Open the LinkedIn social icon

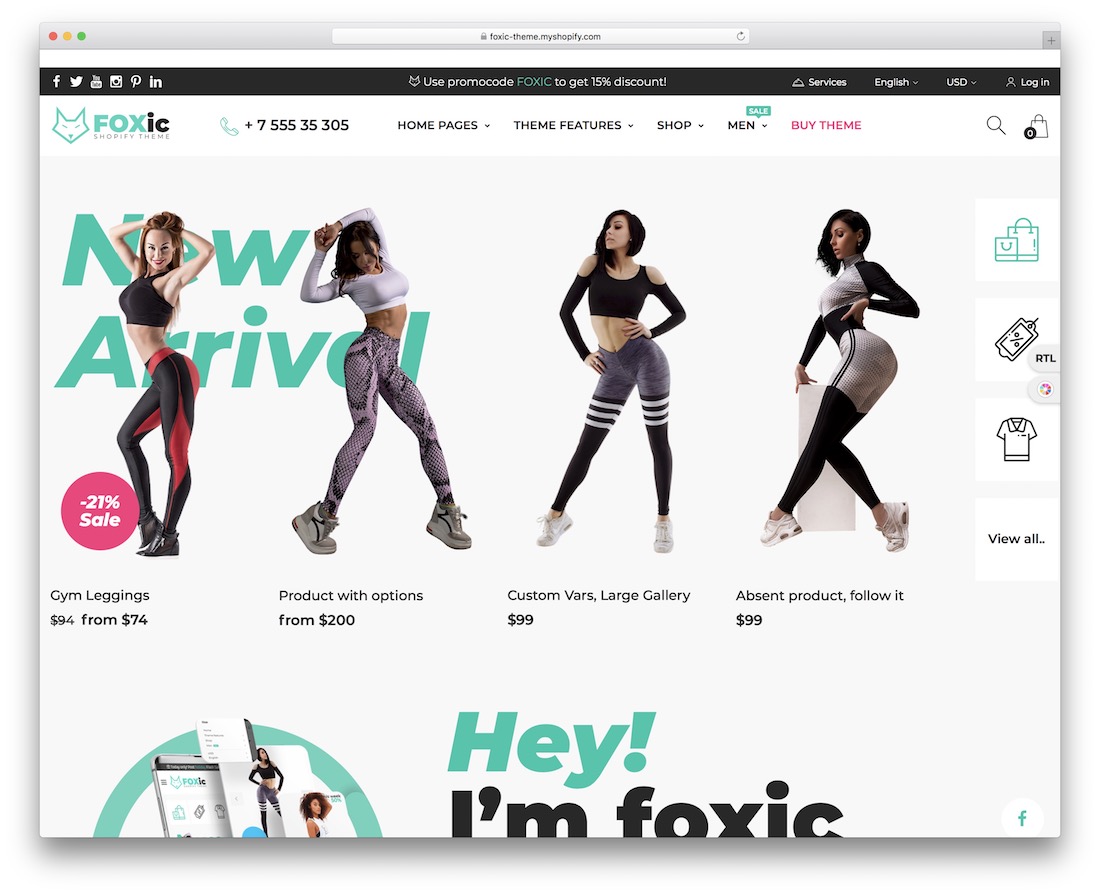click(x=156, y=81)
